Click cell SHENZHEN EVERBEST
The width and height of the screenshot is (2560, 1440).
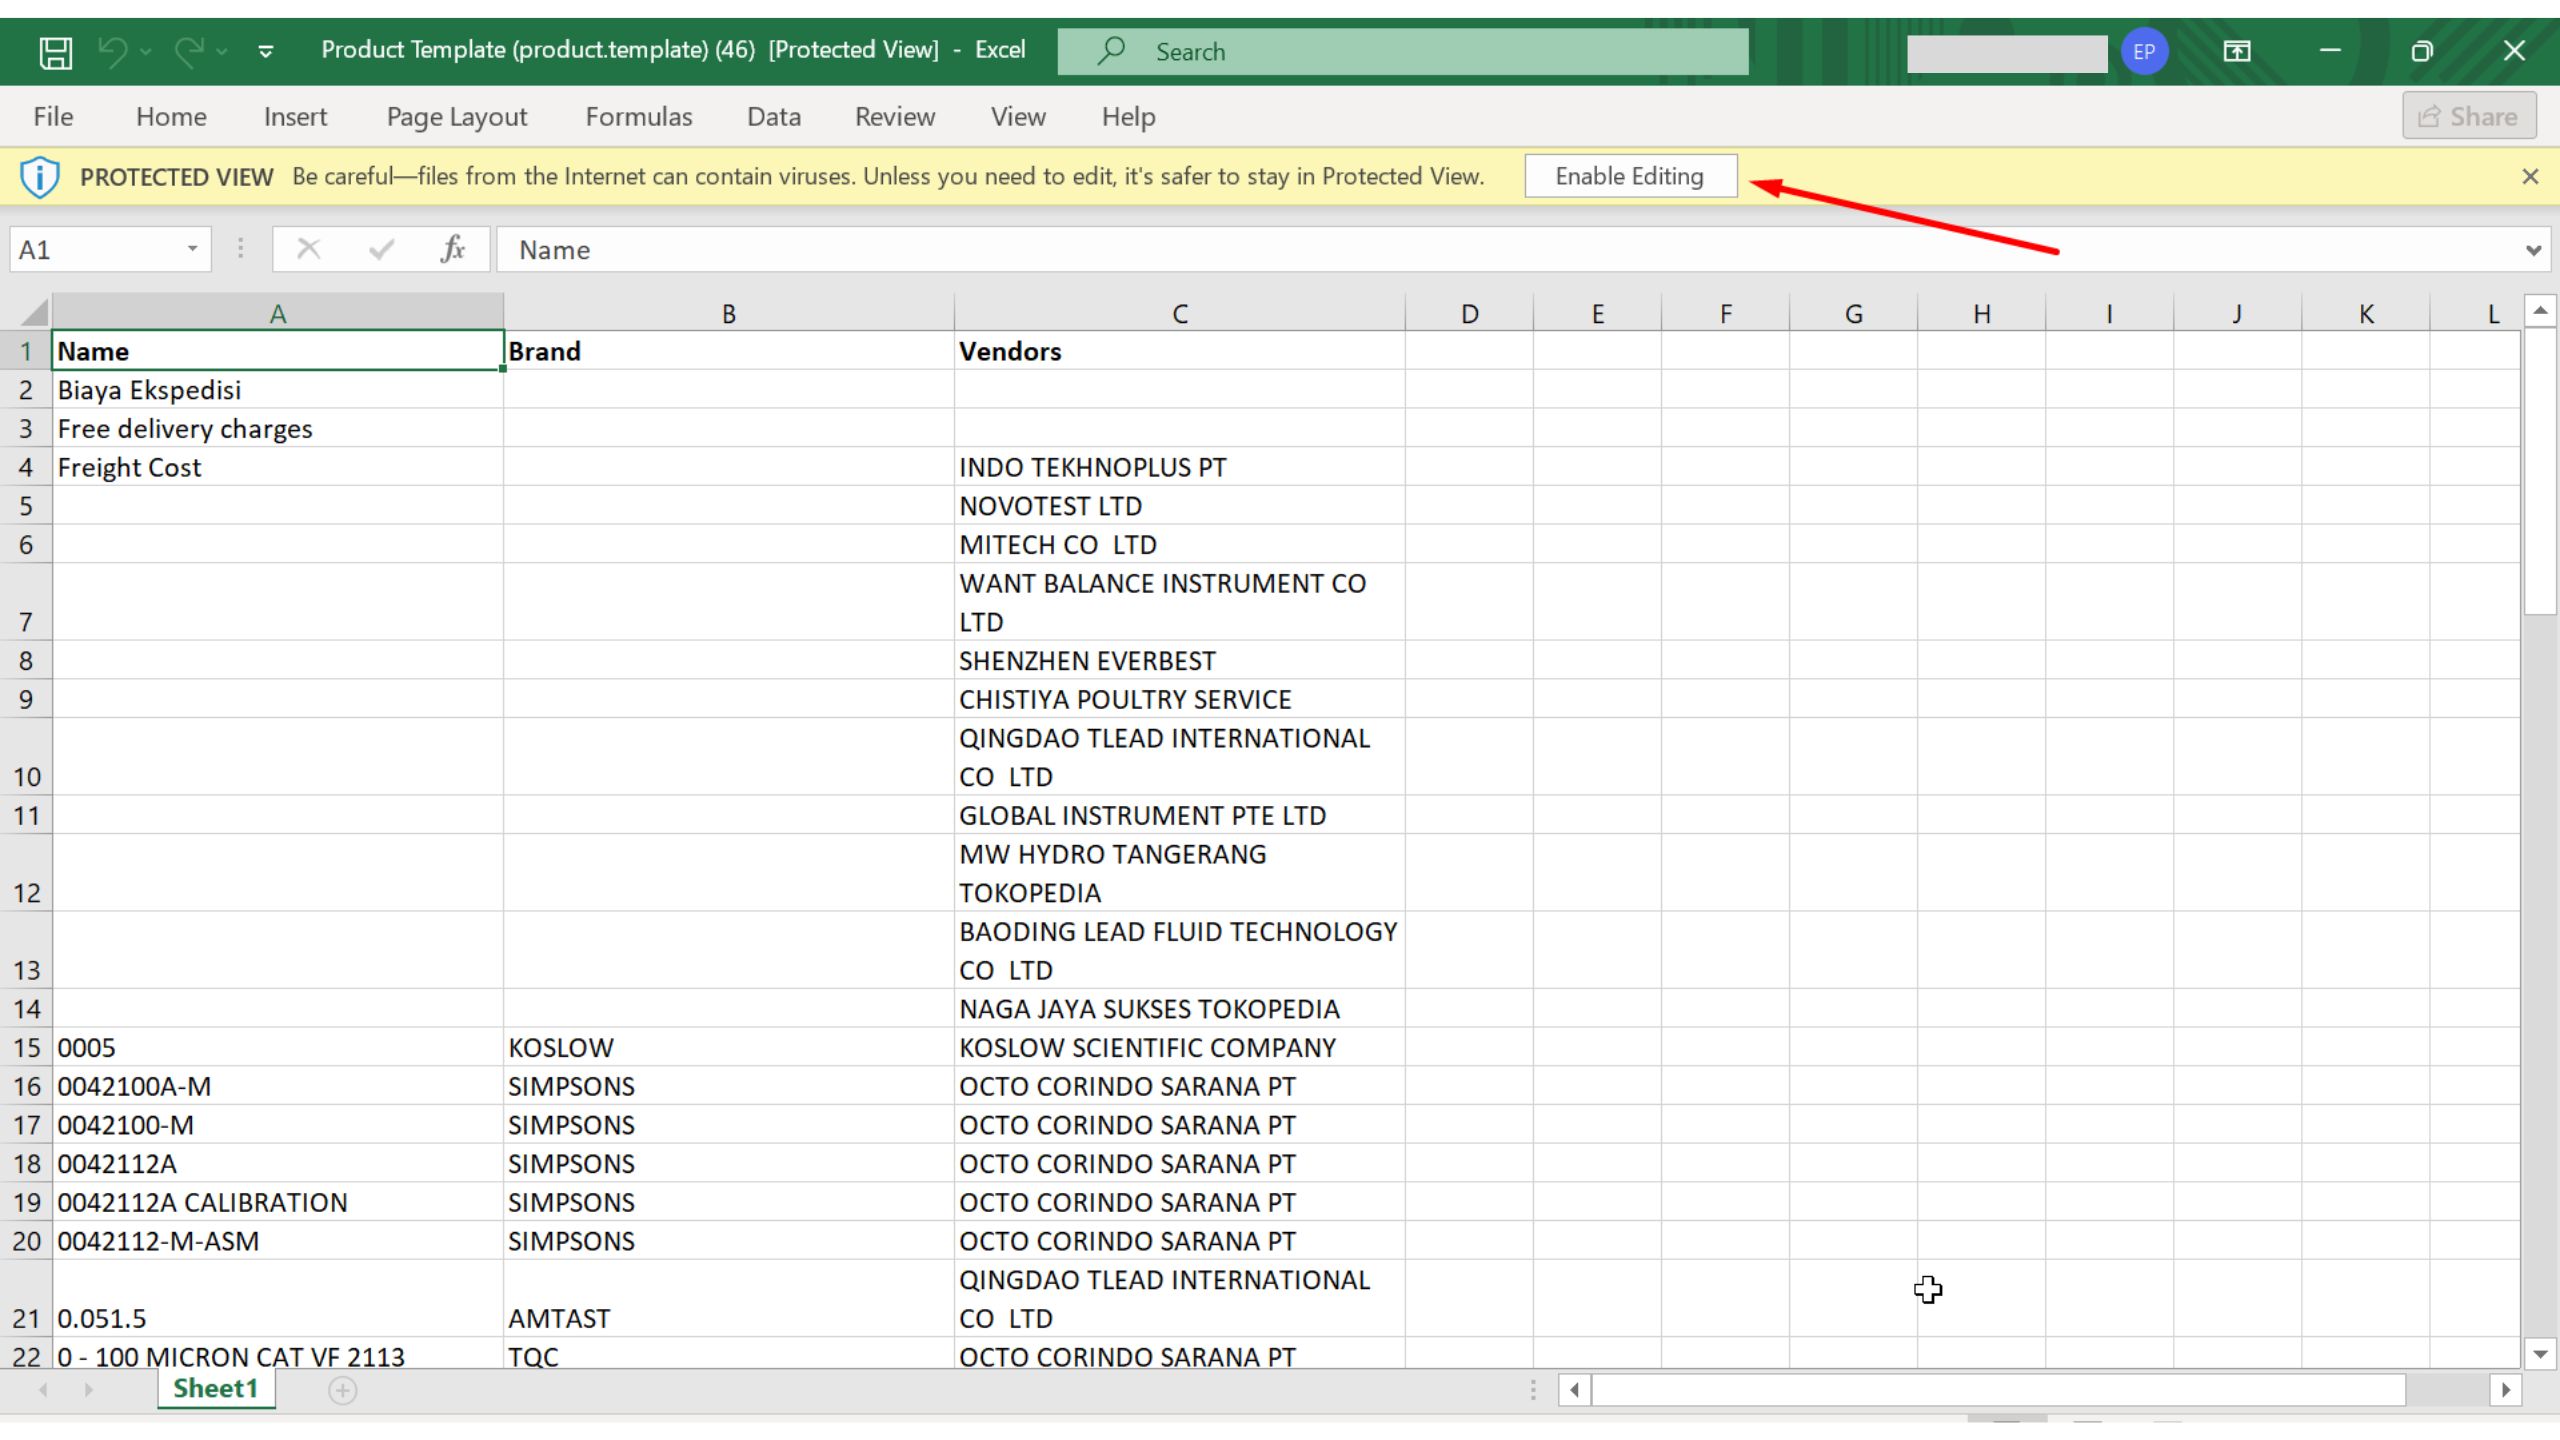point(1180,661)
